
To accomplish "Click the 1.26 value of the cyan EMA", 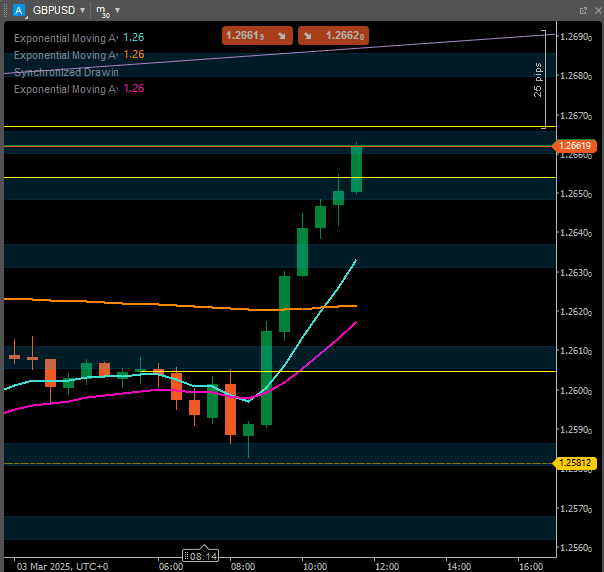I will tap(134, 37).
